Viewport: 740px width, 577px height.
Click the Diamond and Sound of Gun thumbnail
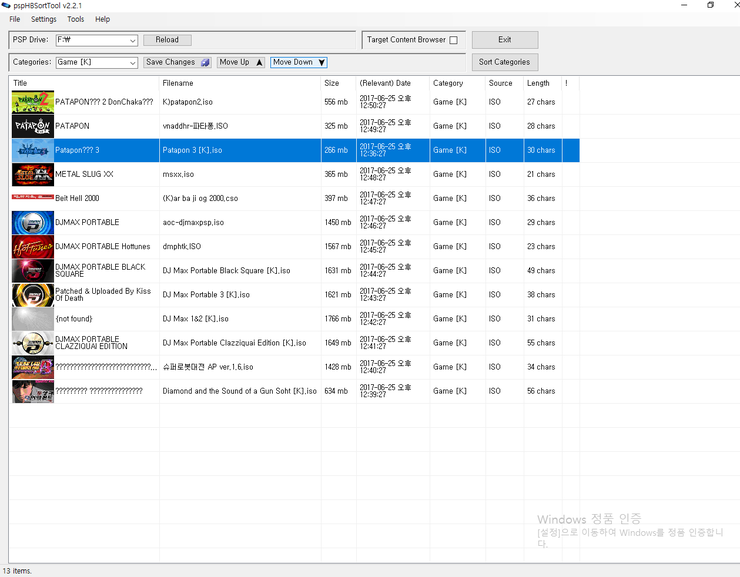[x=33, y=391]
